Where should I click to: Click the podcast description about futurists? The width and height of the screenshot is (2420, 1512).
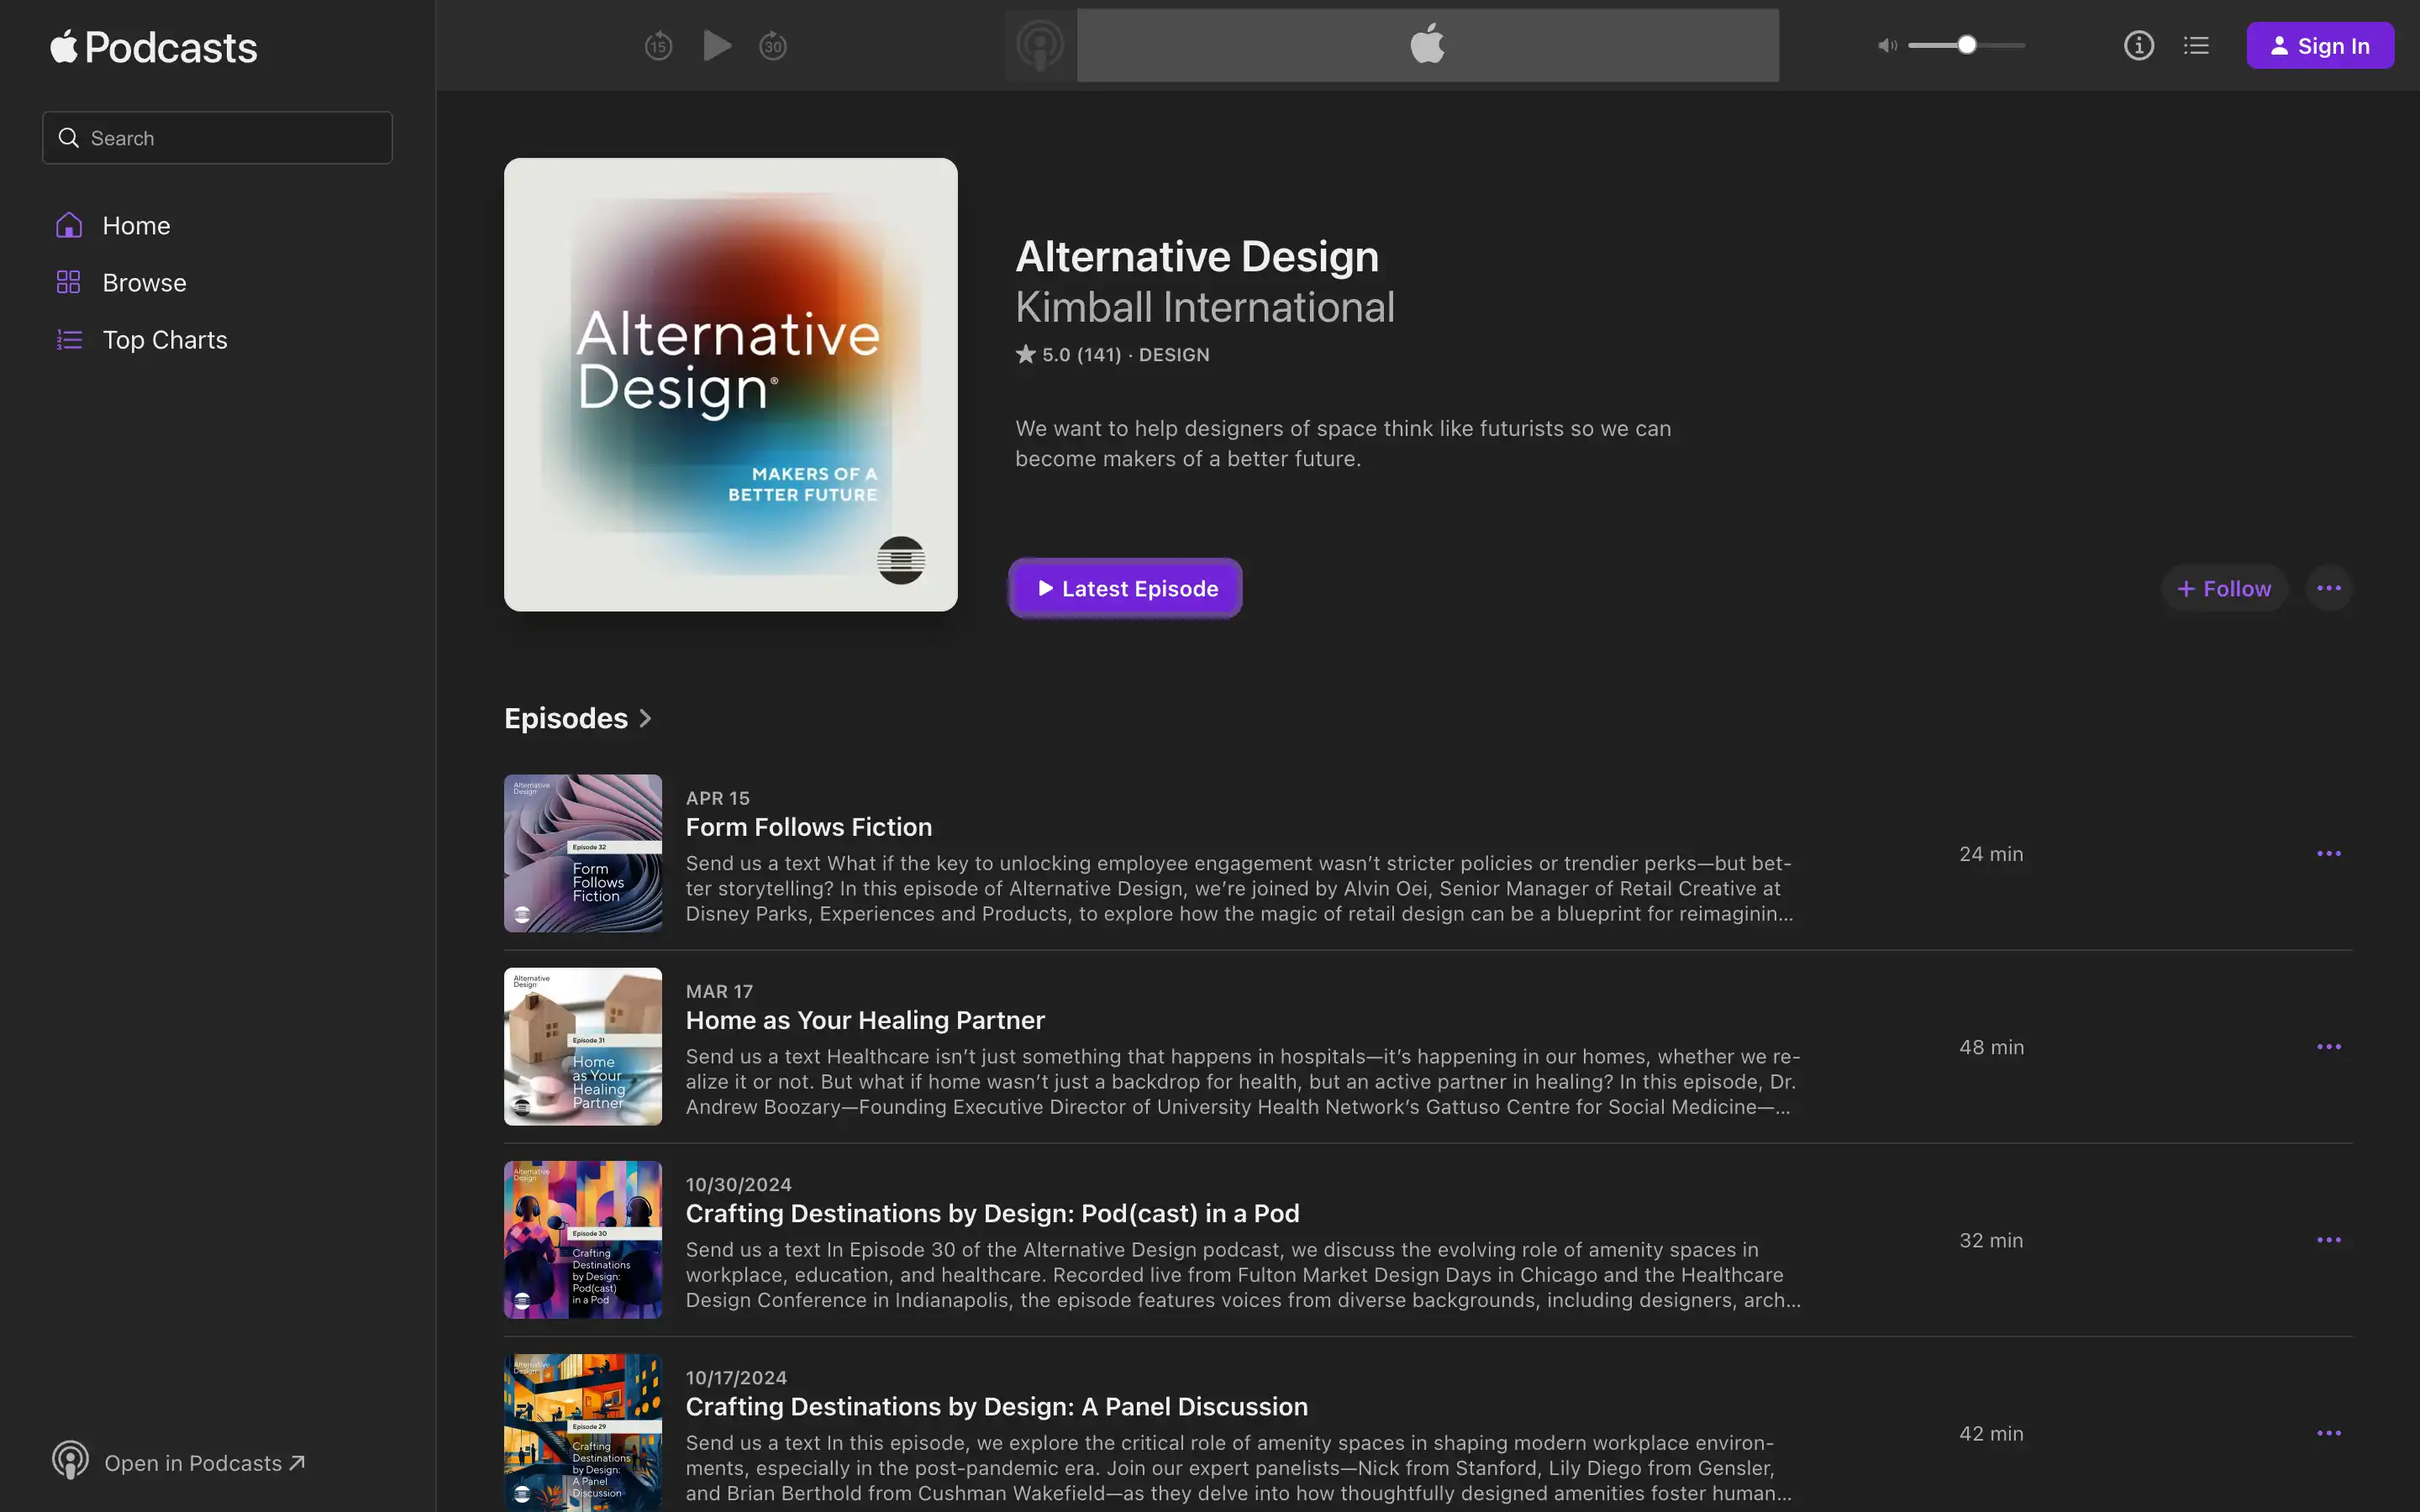[x=1343, y=443]
